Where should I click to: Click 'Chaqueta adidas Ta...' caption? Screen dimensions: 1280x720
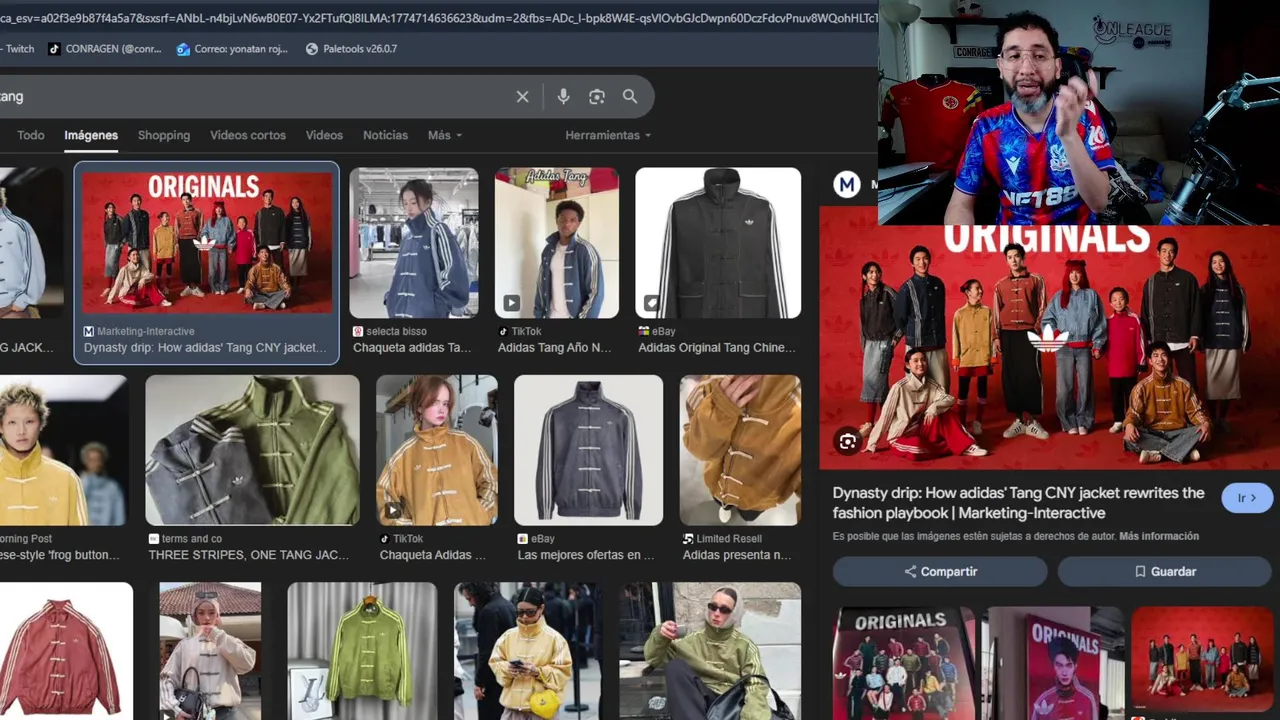pyautogui.click(x=412, y=348)
